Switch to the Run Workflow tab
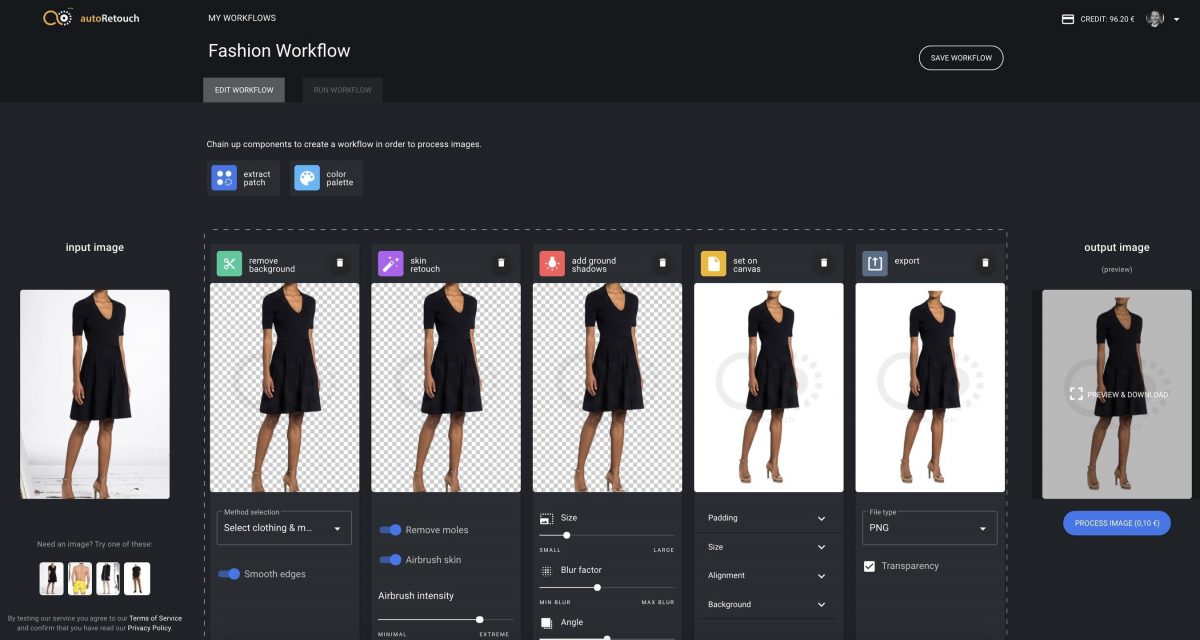1200x640 pixels. [343, 90]
